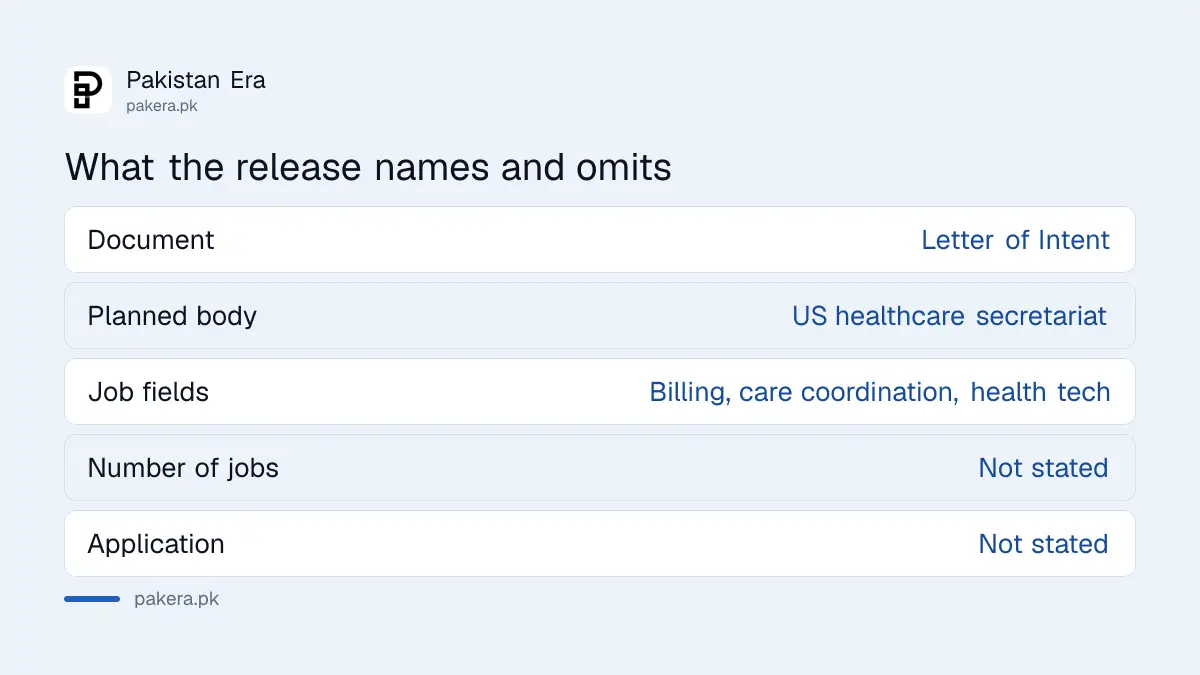The height and width of the screenshot is (675, 1200).
Task: Click the empty middle of the Number of jobs row
Action: click(628, 468)
